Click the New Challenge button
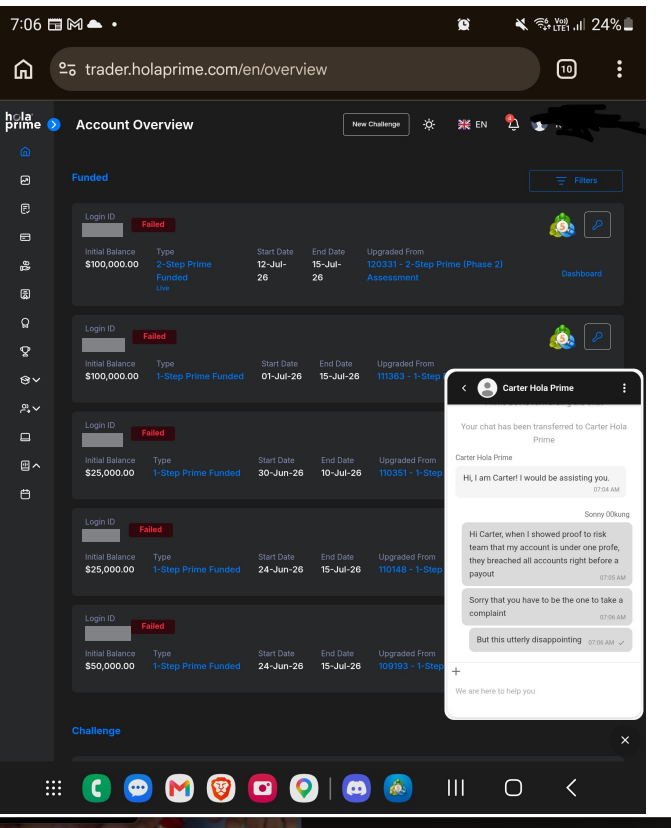 tap(376, 125)
